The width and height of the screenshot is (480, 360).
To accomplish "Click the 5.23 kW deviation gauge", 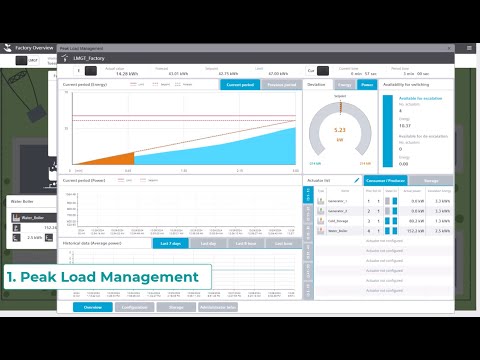I will tap(340, 130).
